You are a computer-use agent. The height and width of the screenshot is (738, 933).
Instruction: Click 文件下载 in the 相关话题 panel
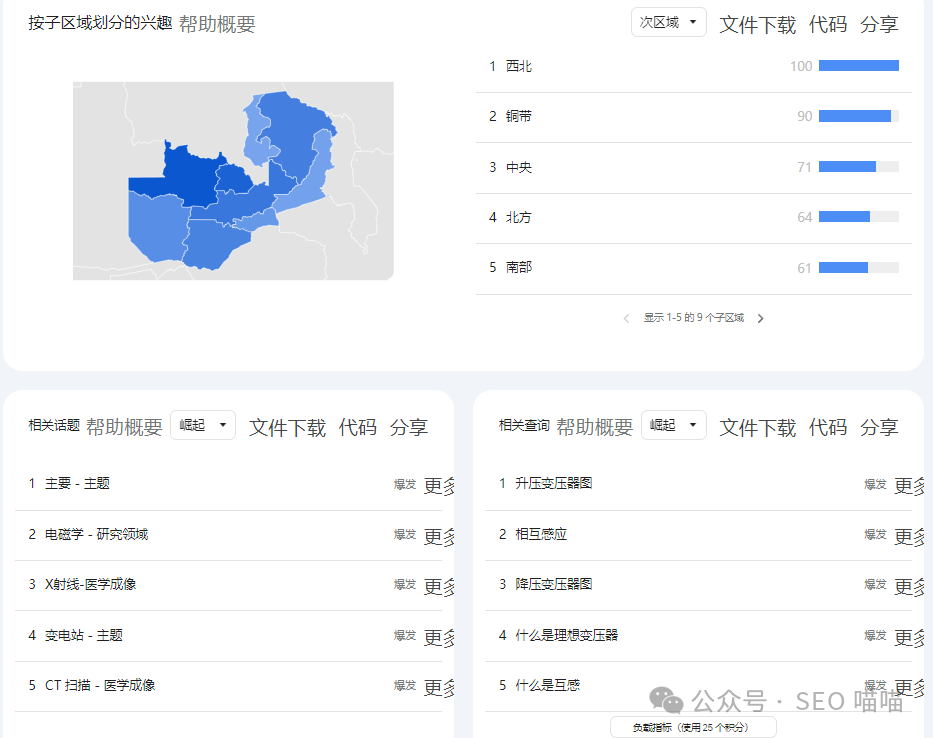point(287,428)
